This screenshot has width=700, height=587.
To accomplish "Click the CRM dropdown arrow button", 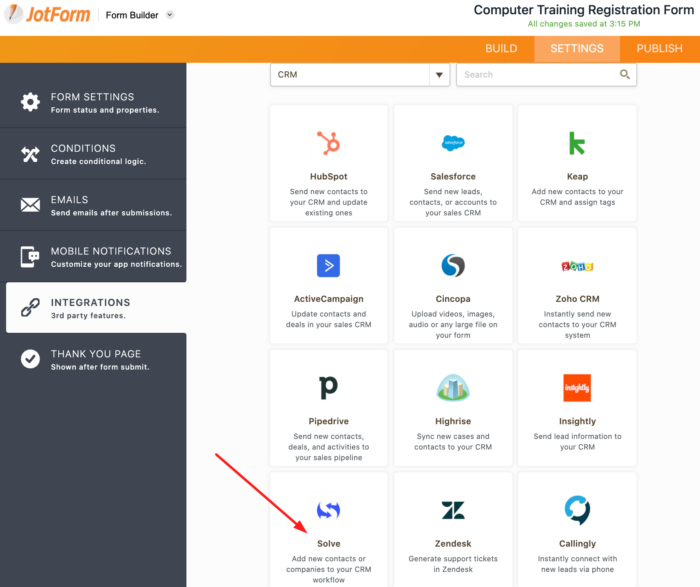I will click(439, 75).
